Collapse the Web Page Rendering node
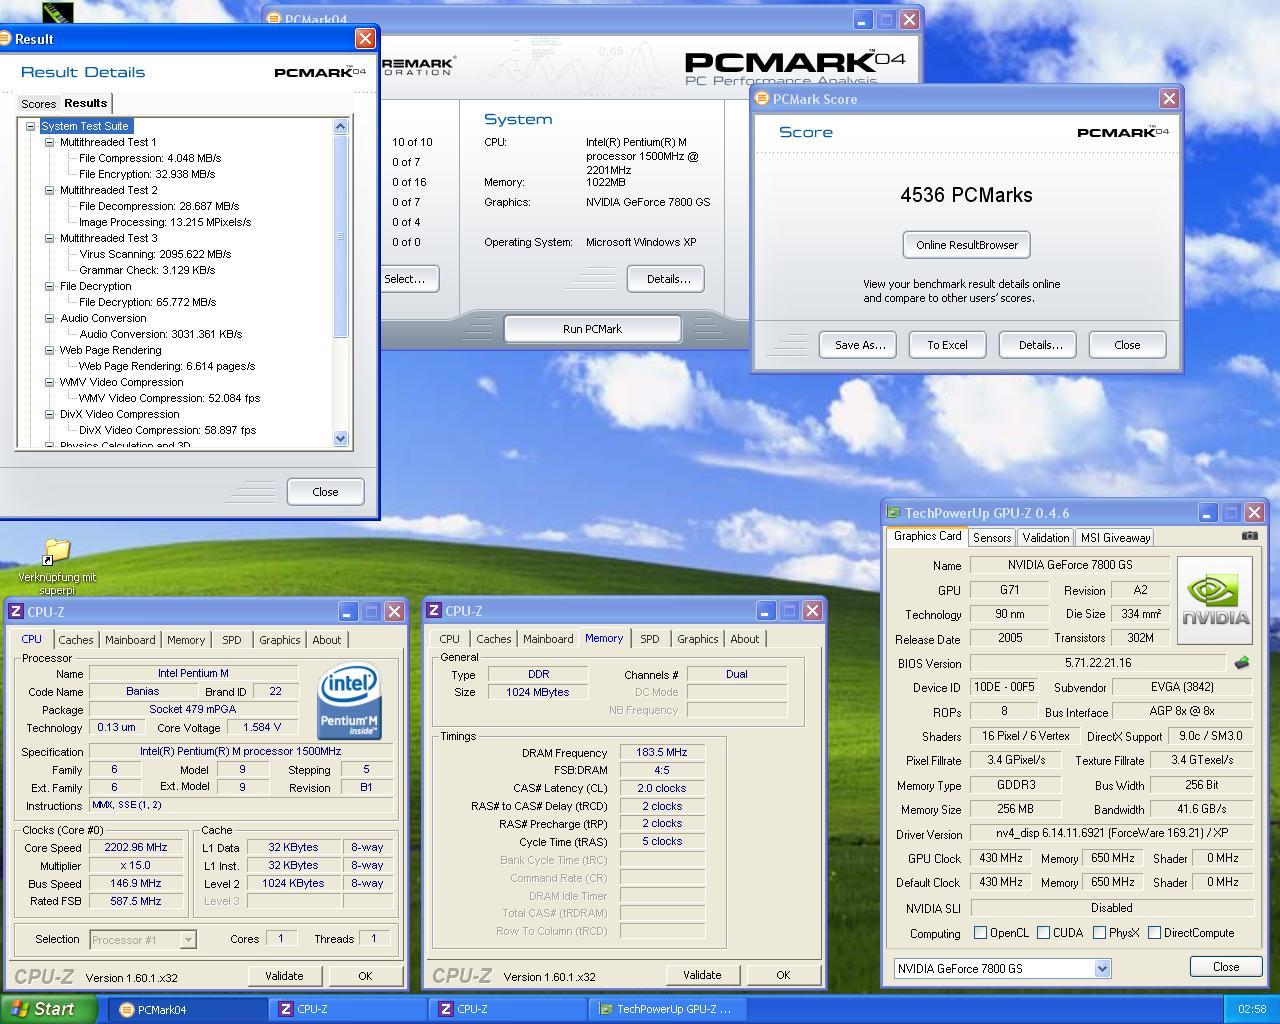 click(50, 350)
